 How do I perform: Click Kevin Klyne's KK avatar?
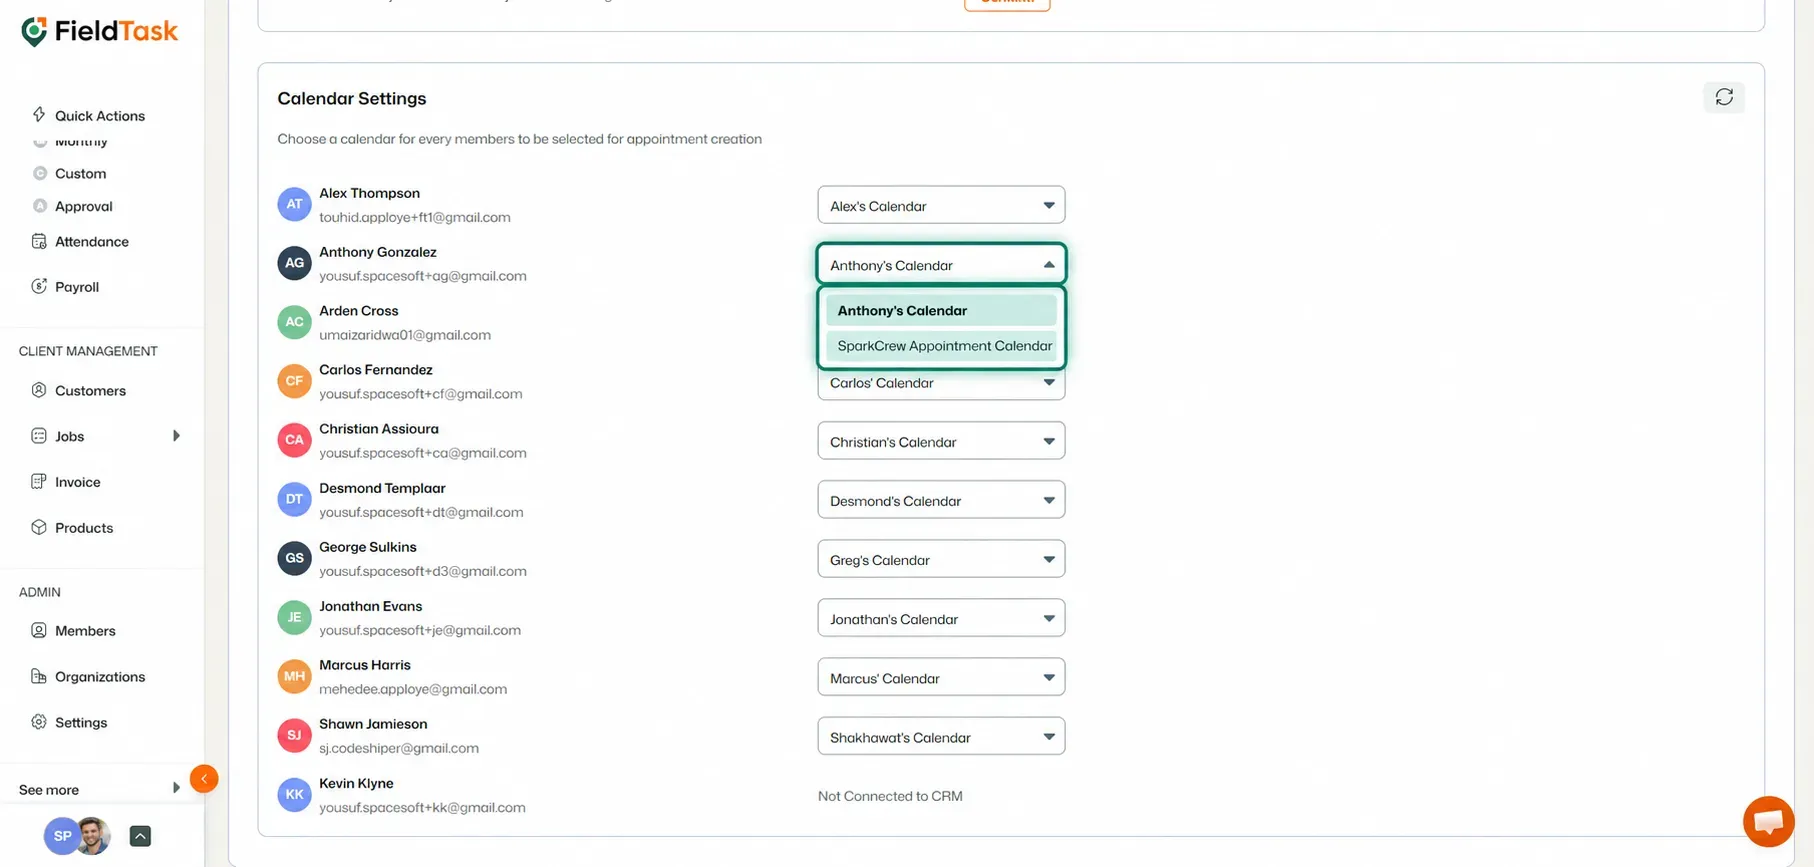point(294,795)
